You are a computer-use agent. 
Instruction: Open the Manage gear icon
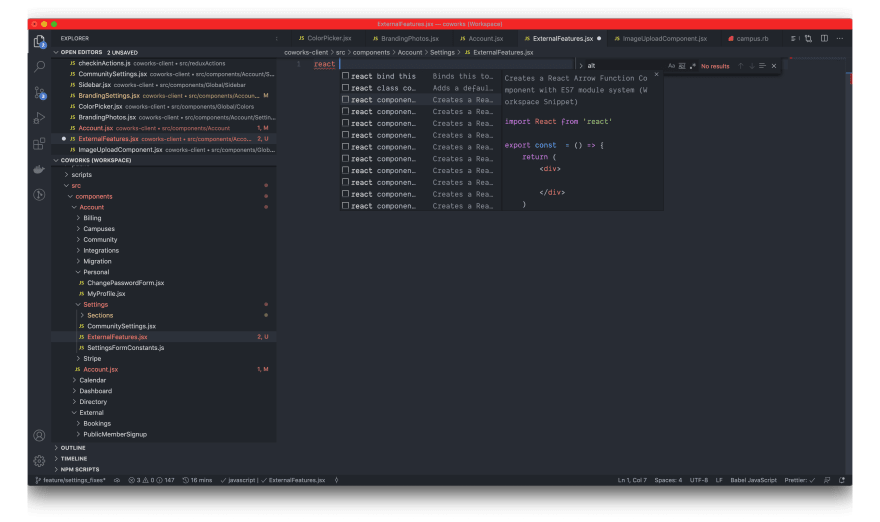[39, 461]
